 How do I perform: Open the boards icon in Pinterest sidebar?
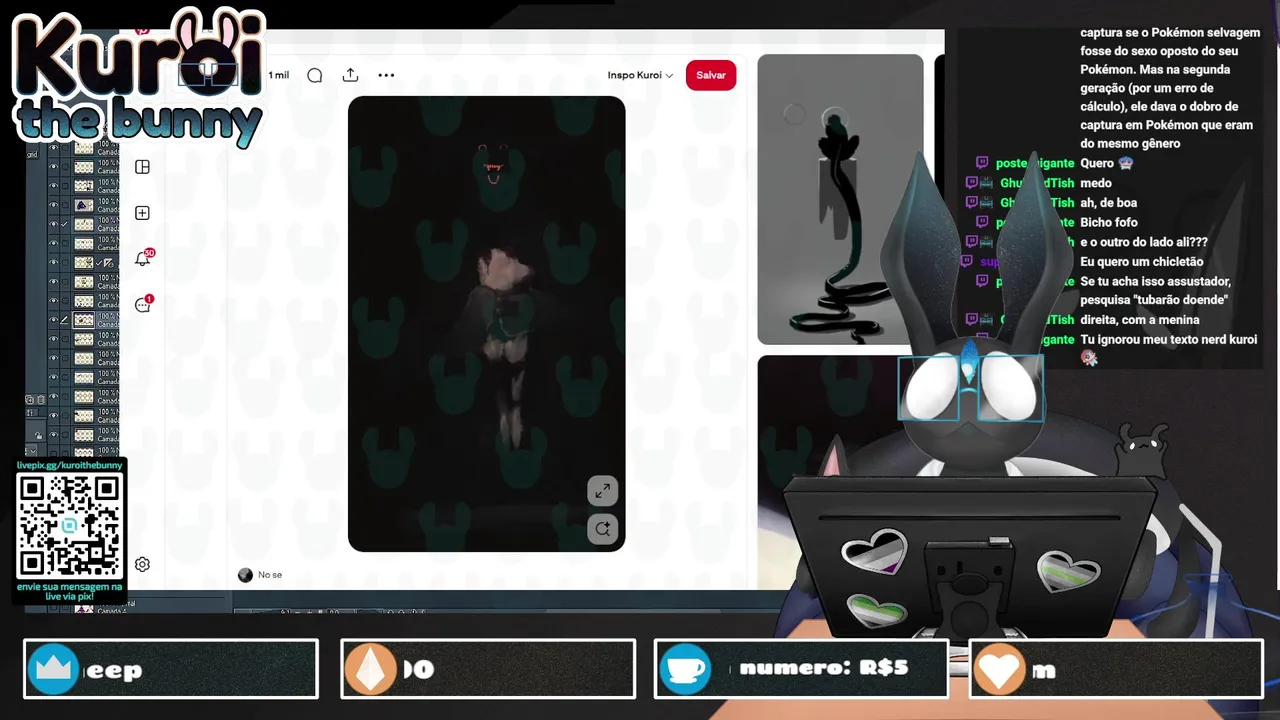[142, 167]
